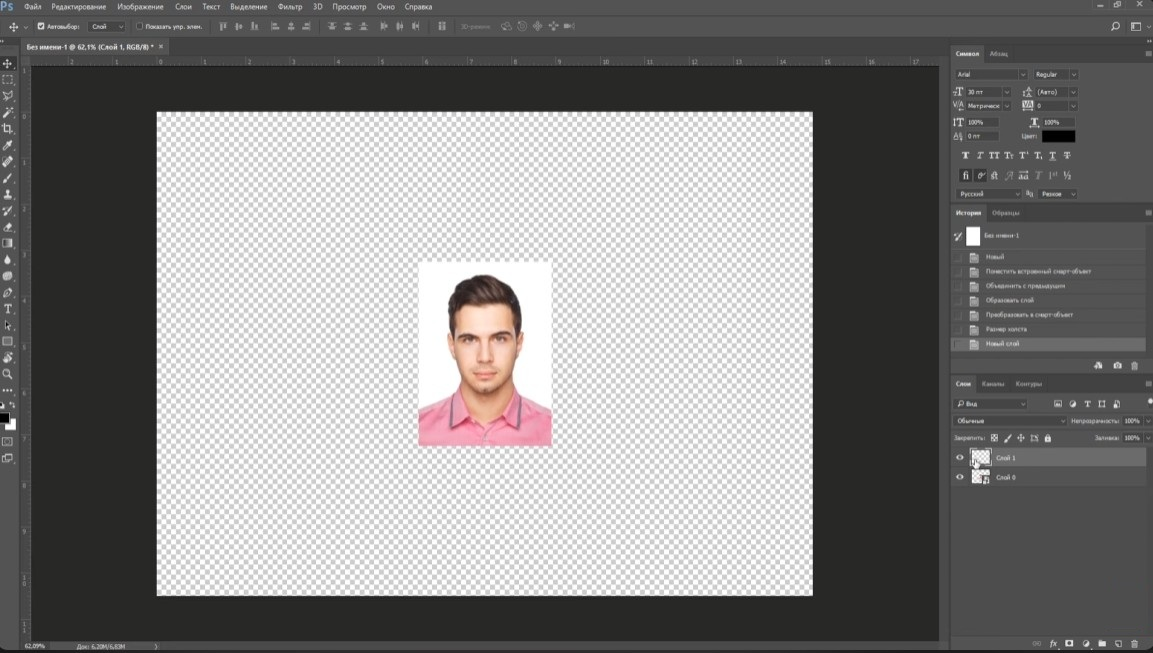Viewport: 1153px width, 653px height.
Task: Open the Файл menu
Action: tap(32, 7)
